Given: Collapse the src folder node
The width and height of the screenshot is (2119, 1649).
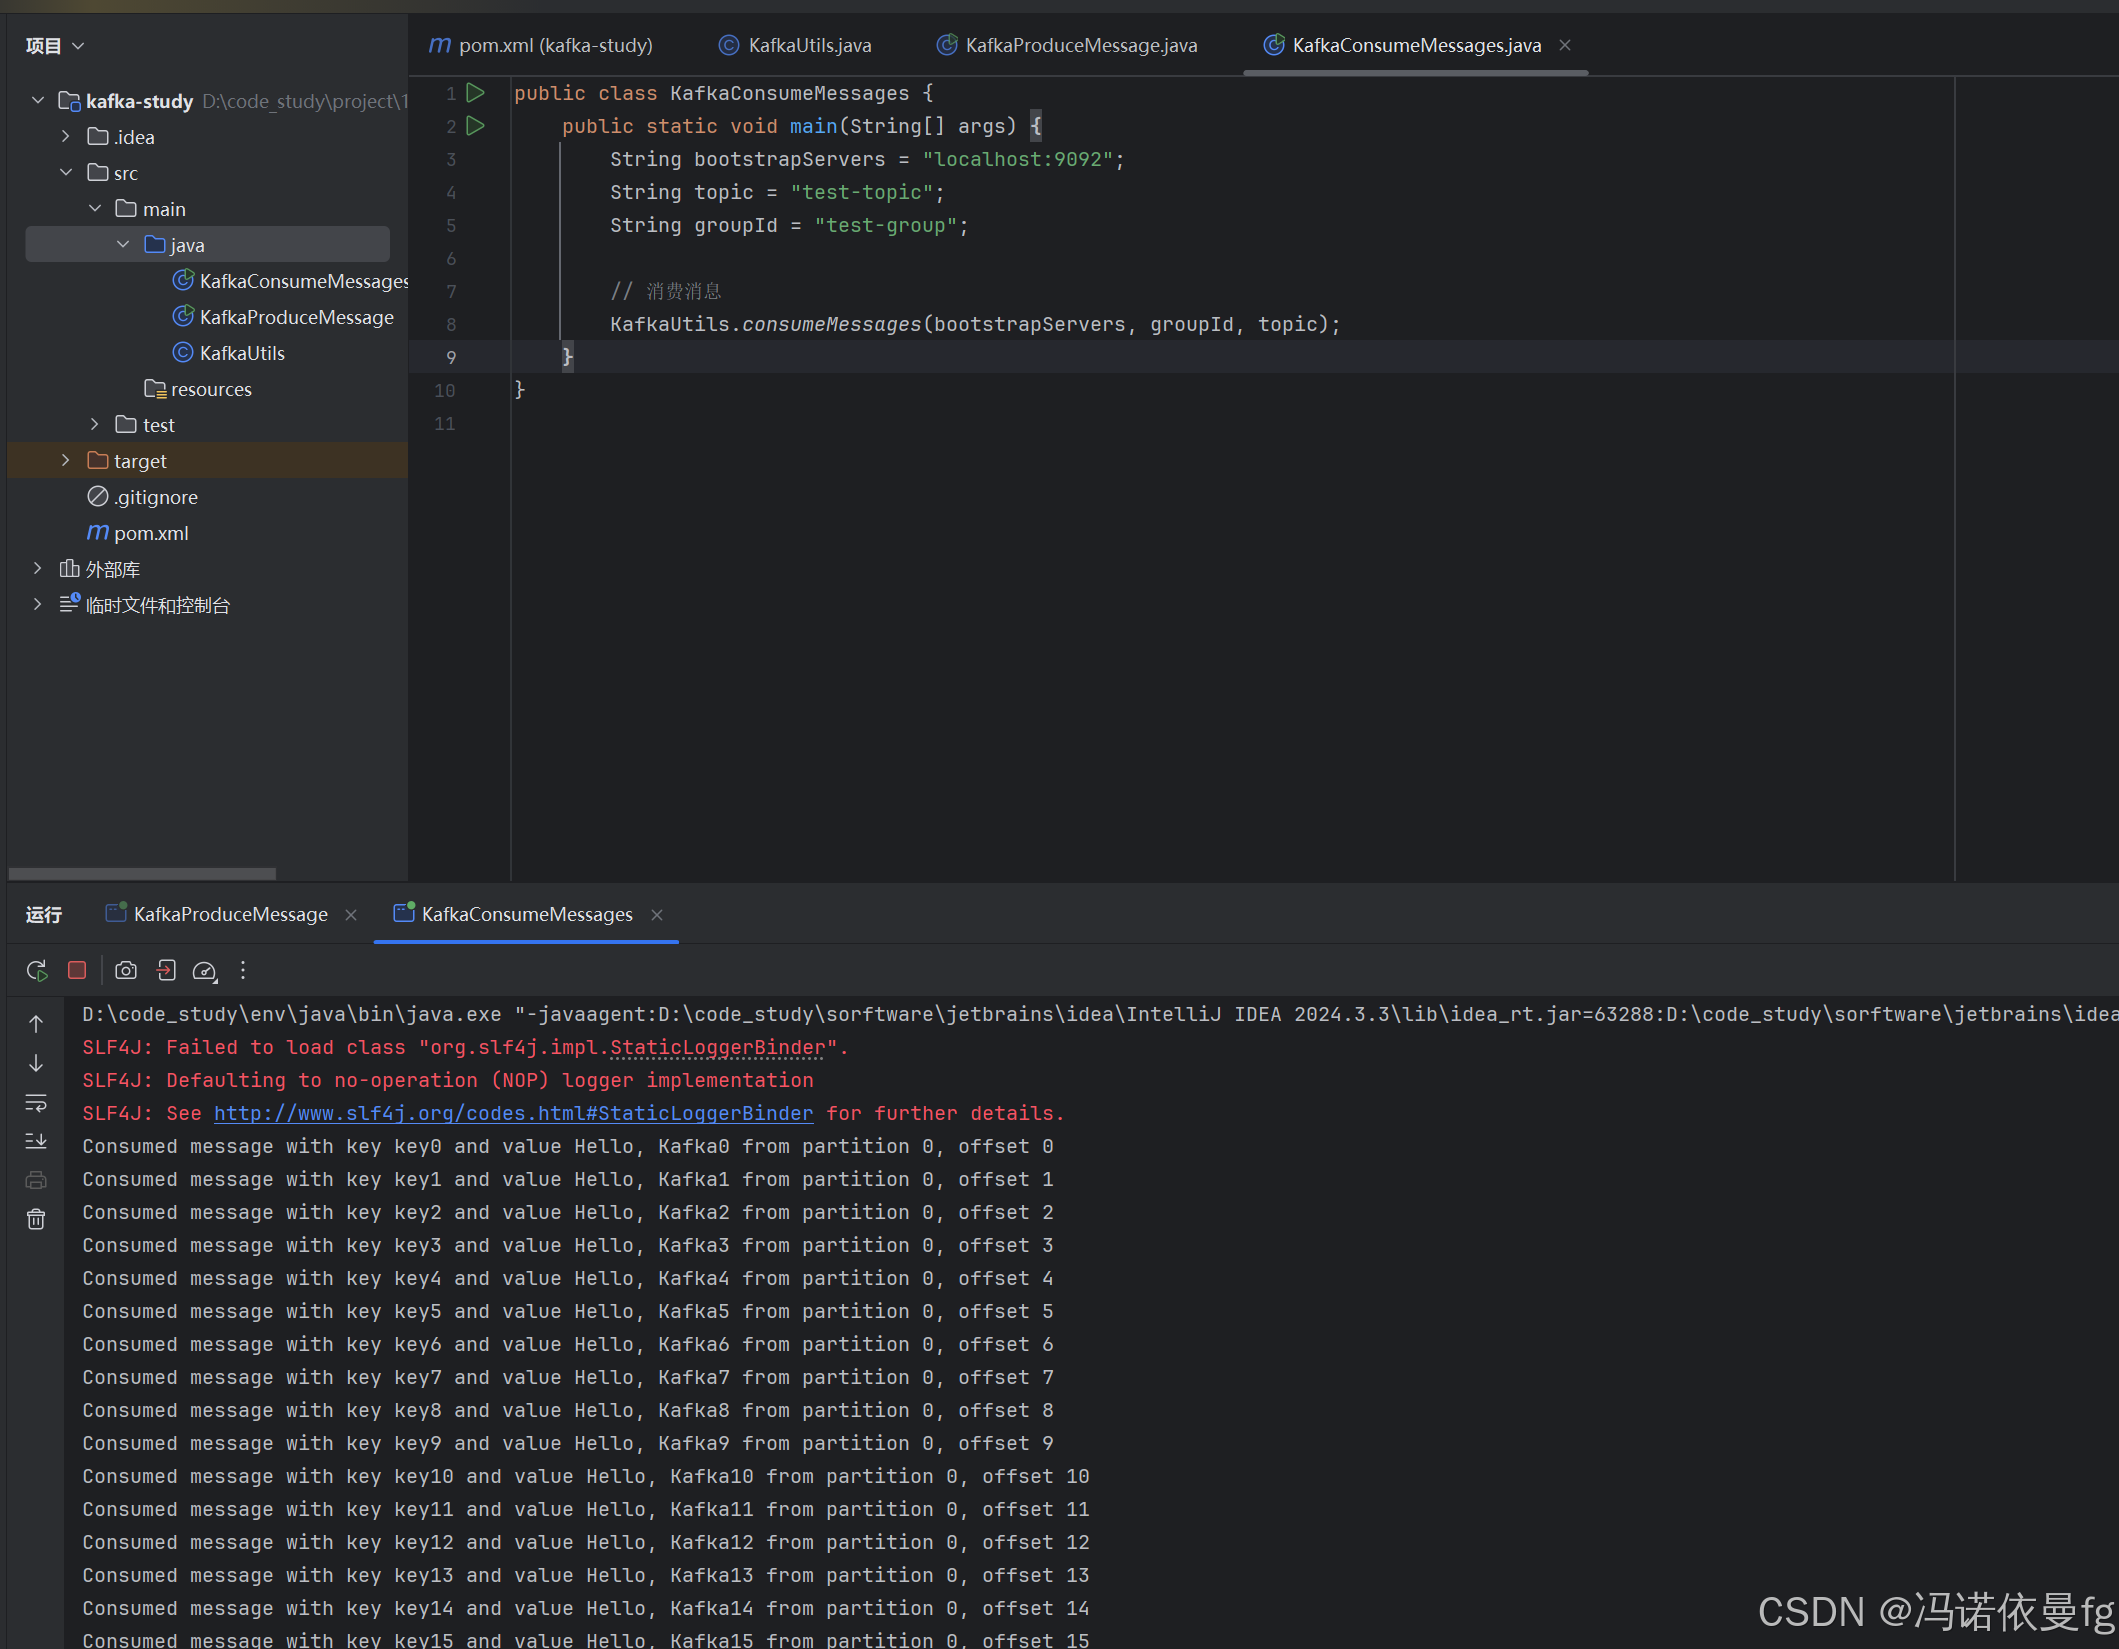Looking at the screenshot, I should (x=66, y=172).
